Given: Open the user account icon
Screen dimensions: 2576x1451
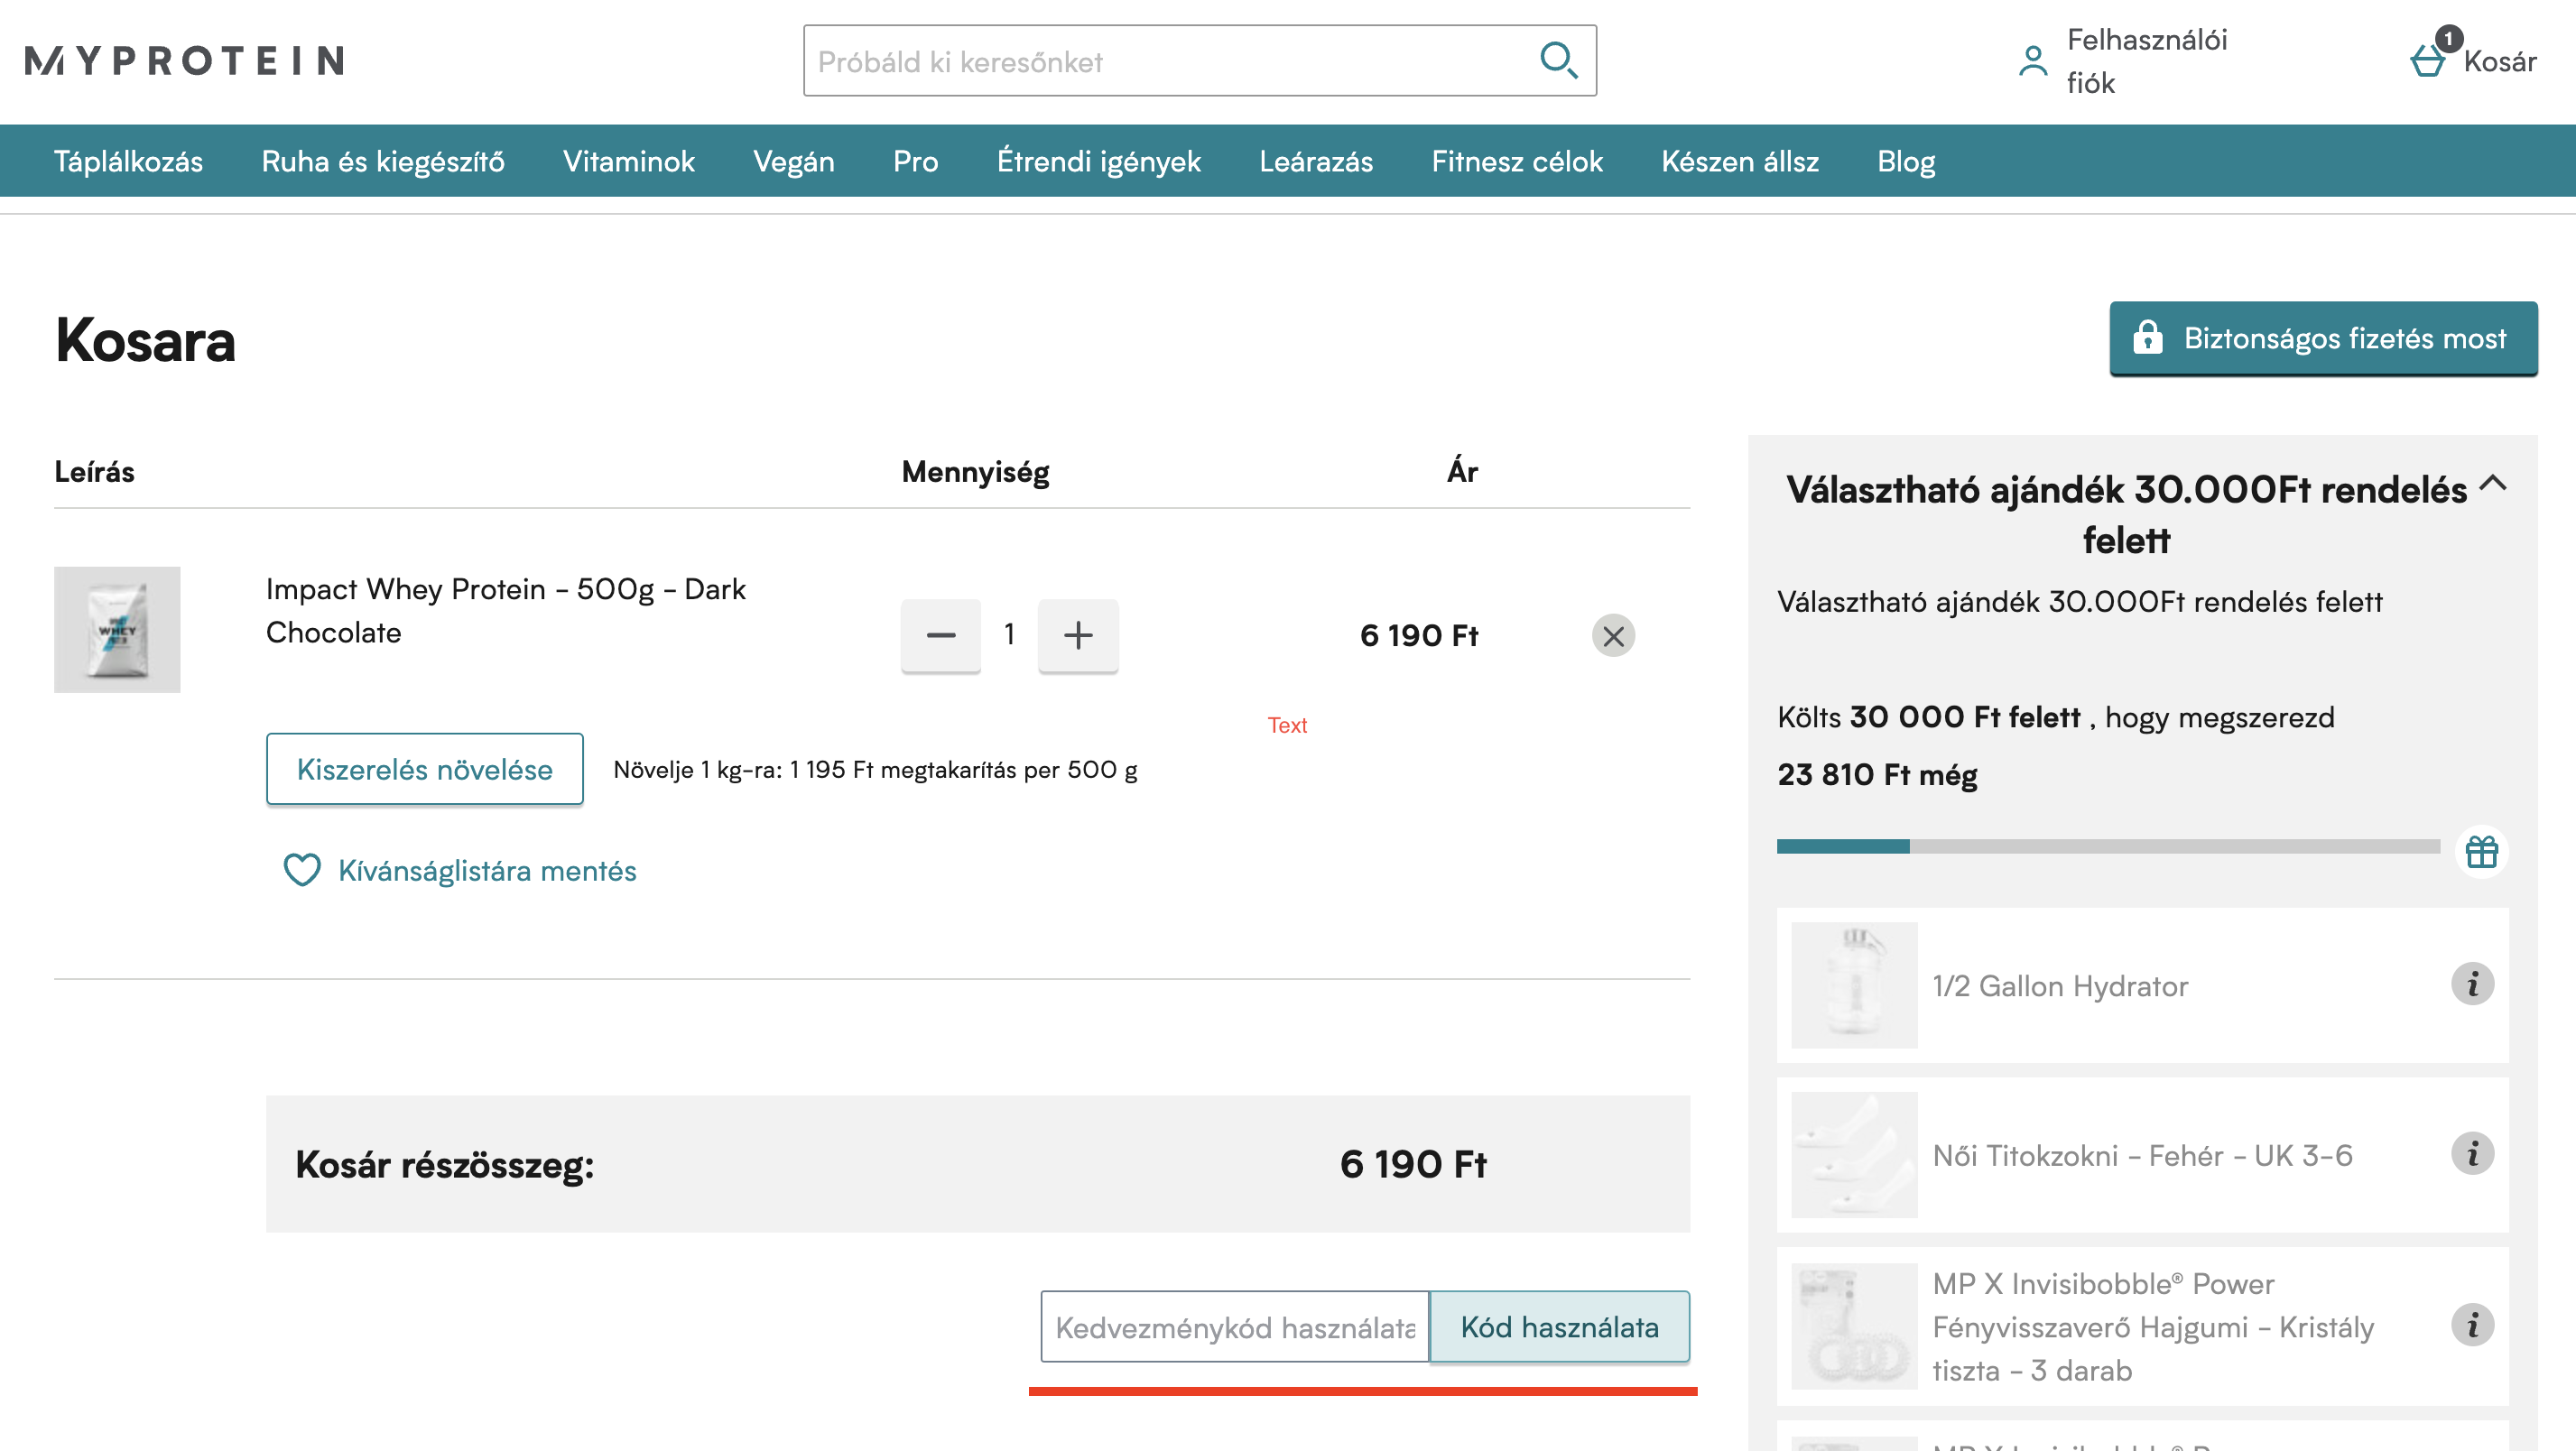Looking at the screenshot, I should (x=2033, y=61).
